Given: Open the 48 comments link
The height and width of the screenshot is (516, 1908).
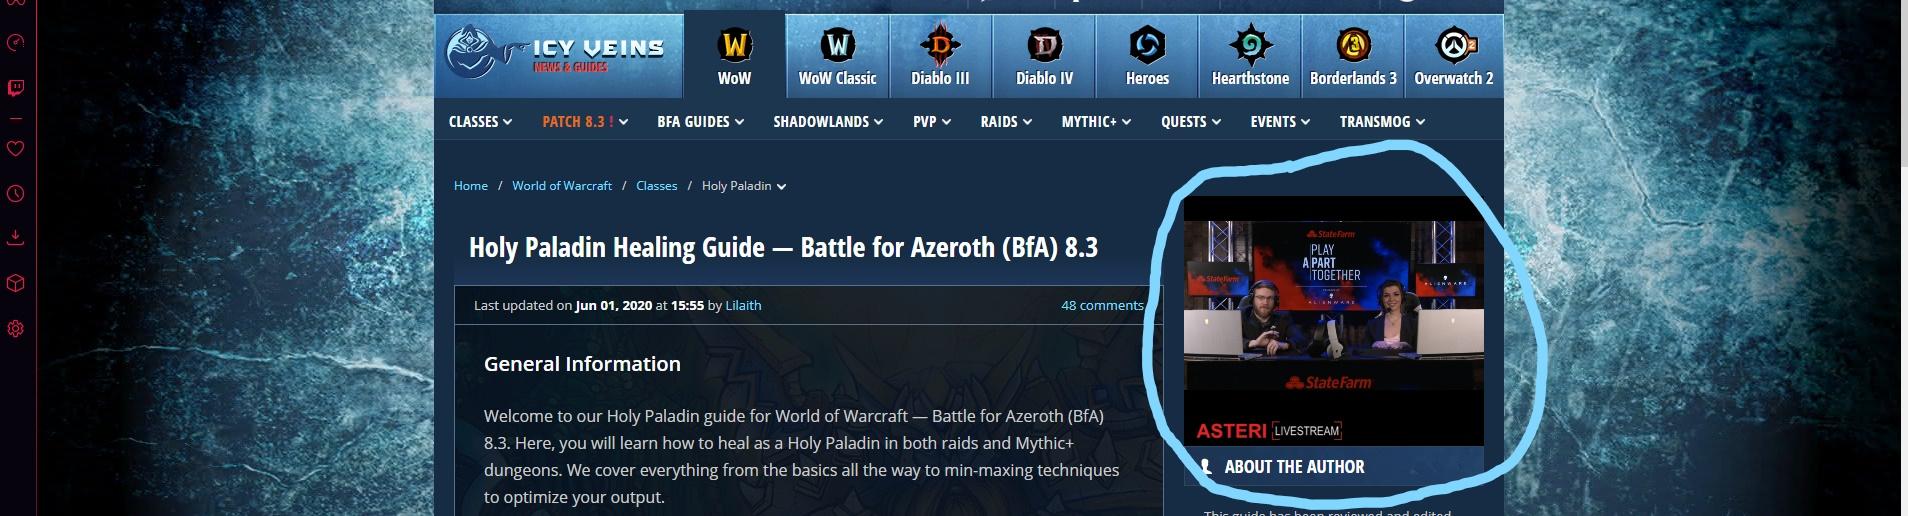Looking at the screenshot, I should [x=1102, y=306].
